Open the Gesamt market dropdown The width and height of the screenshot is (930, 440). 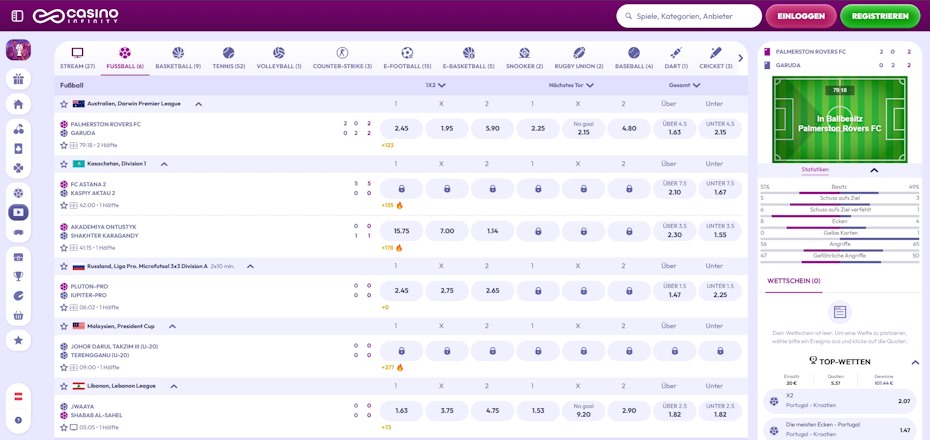(x=684, y=85)
